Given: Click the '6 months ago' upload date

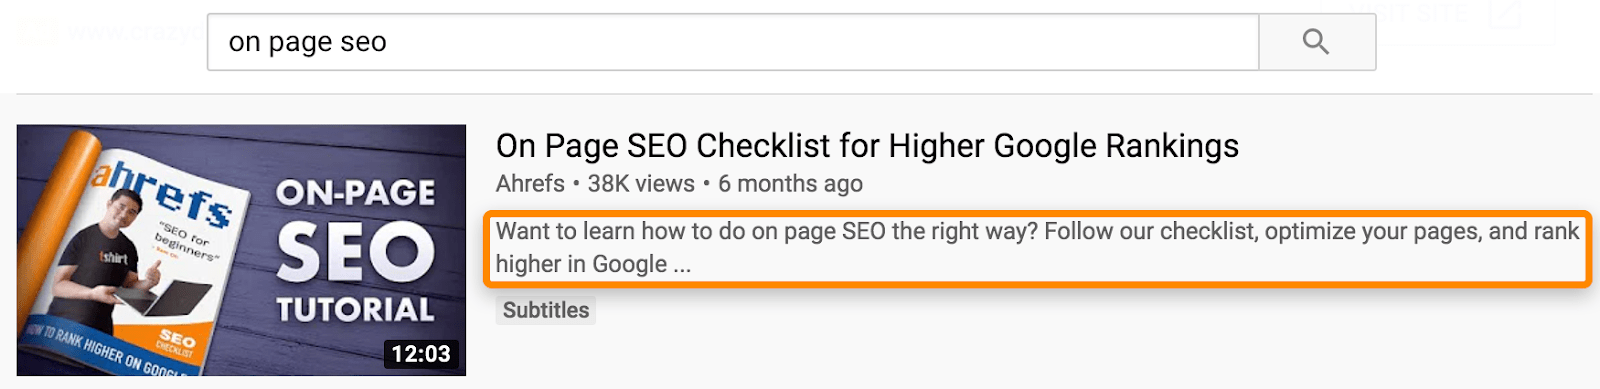Looking at the screenshot, I should point(790,184).
